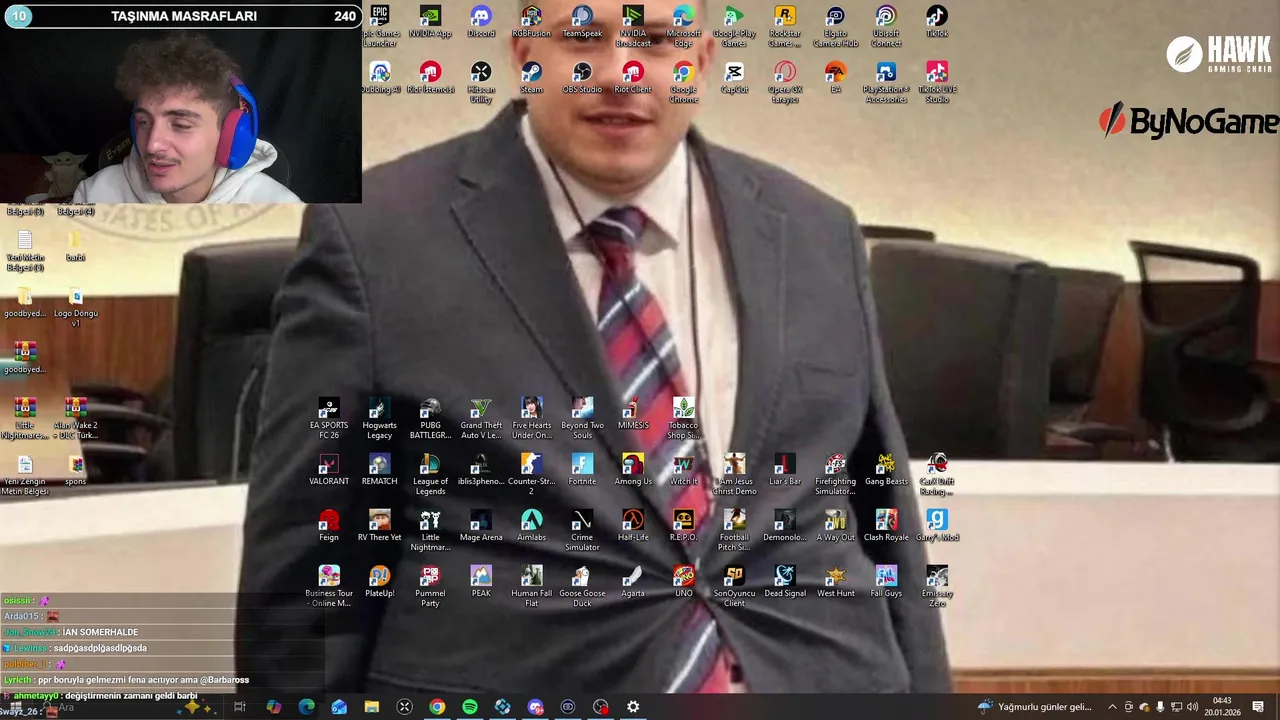
Task: Select Fall Guys desktop icon
Action: click(x=886, y=582)
